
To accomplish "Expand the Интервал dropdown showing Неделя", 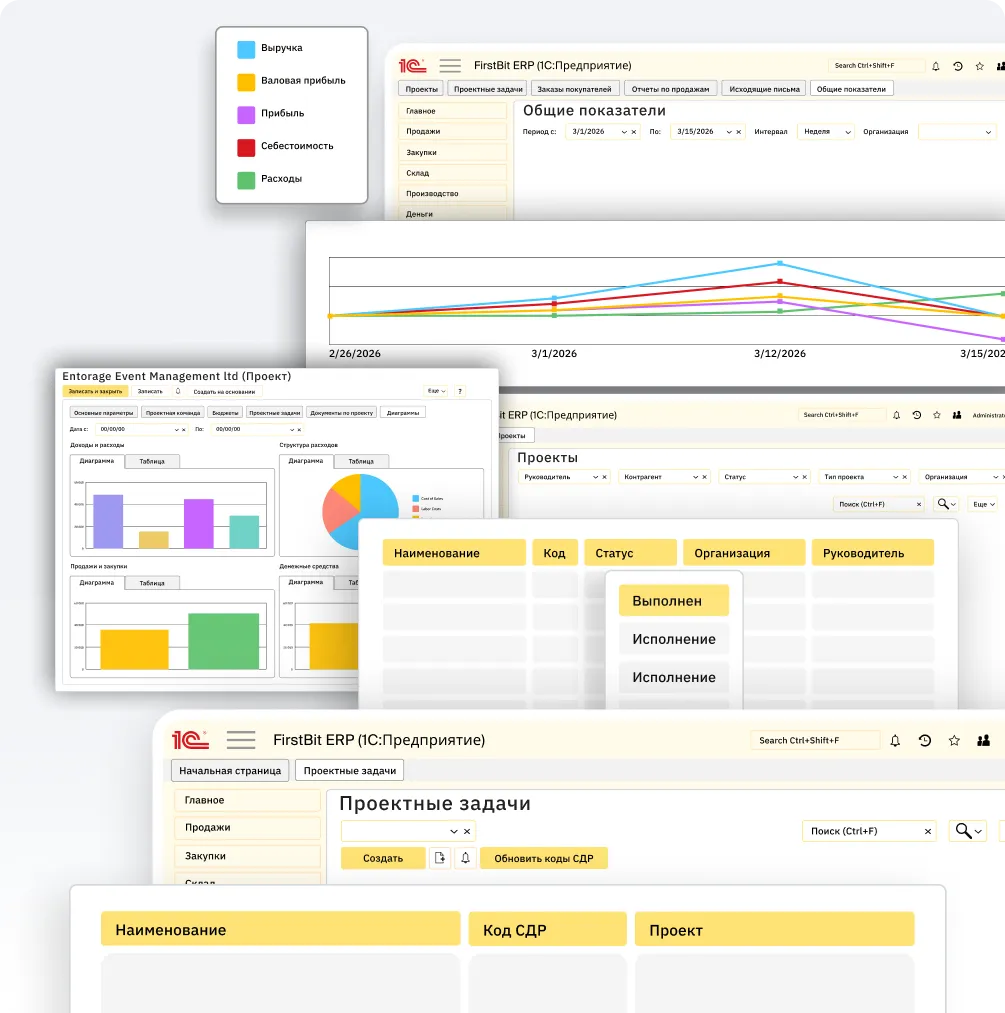I will pyautogui.click(x=848, y=132).
